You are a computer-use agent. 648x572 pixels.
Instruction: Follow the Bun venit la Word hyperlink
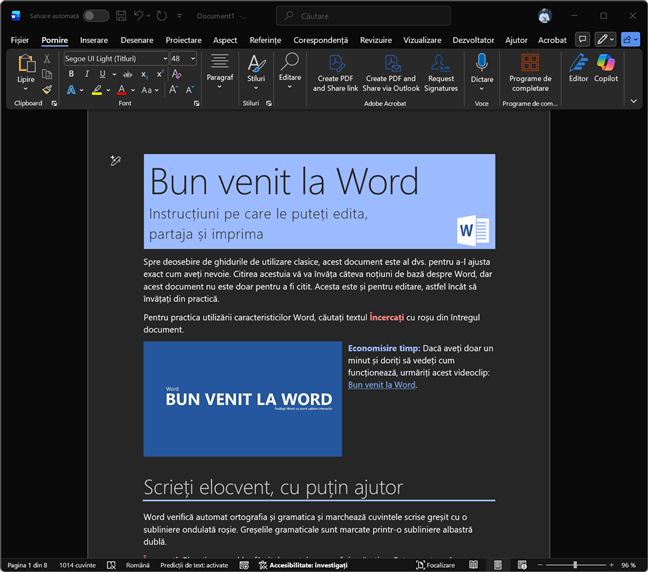click(381, 385)
